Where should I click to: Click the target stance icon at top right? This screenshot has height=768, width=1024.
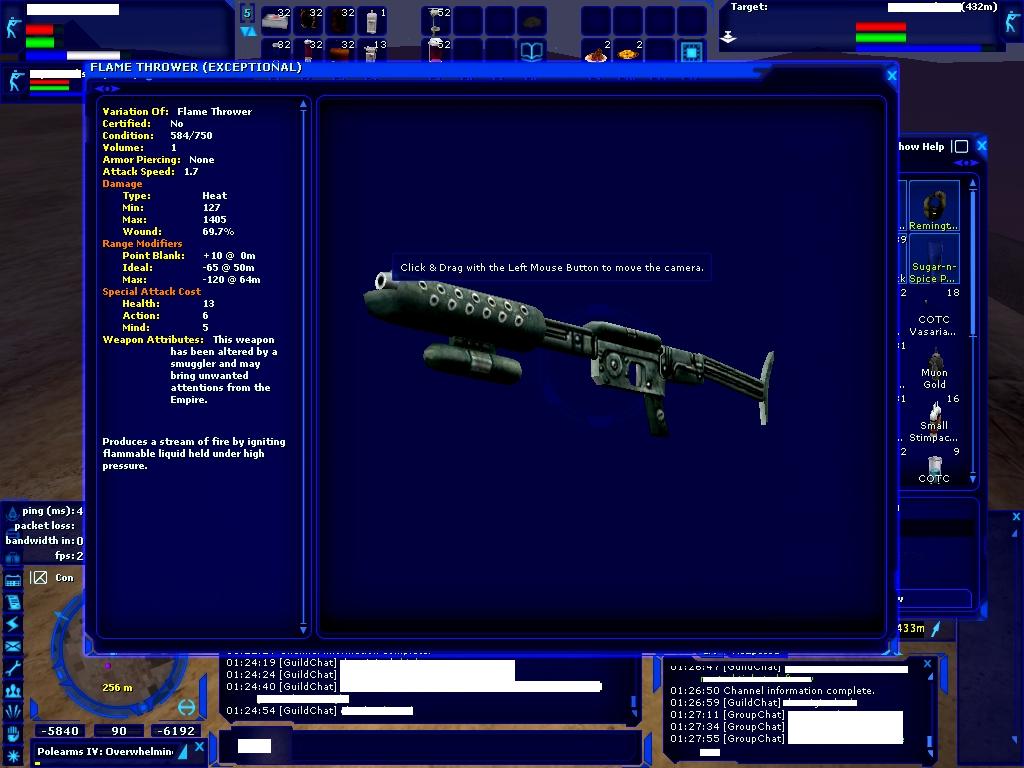point(1012,23)
